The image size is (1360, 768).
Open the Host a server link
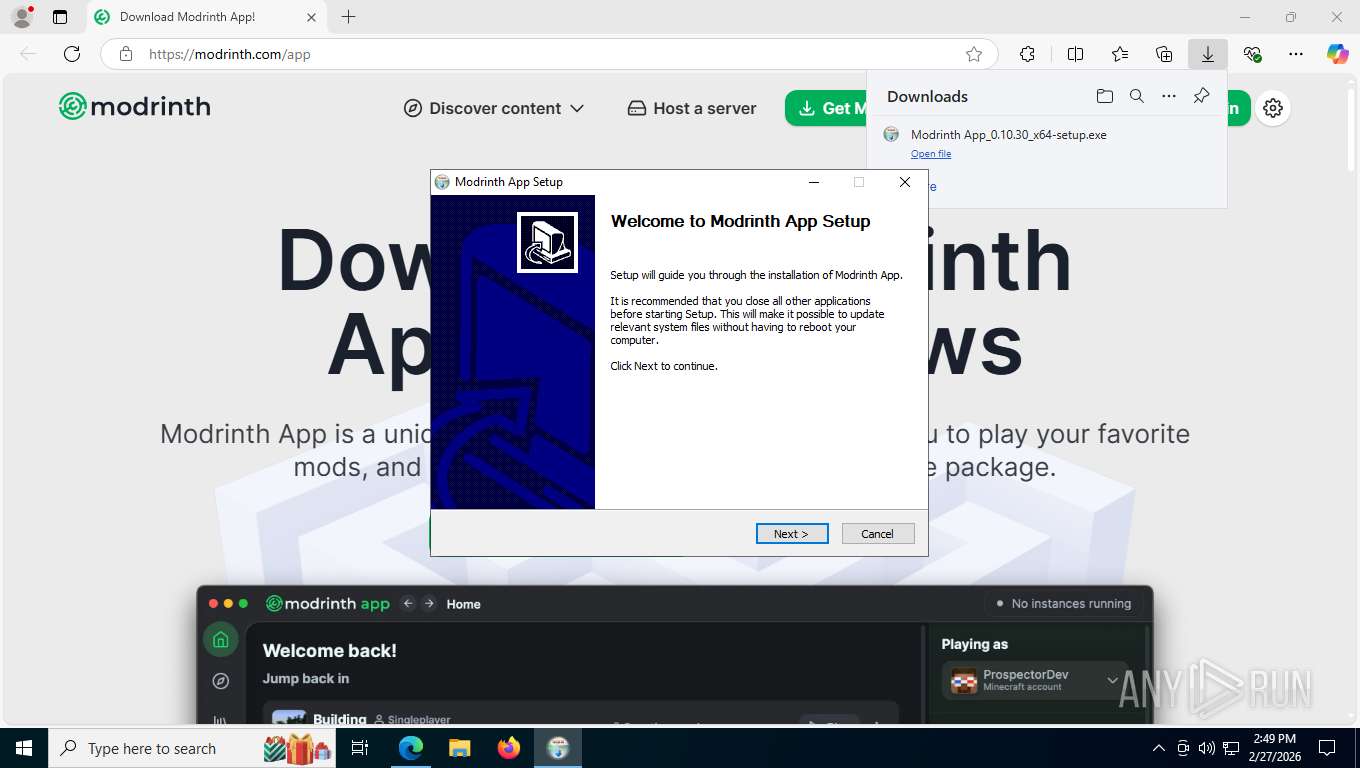[692, 108]
